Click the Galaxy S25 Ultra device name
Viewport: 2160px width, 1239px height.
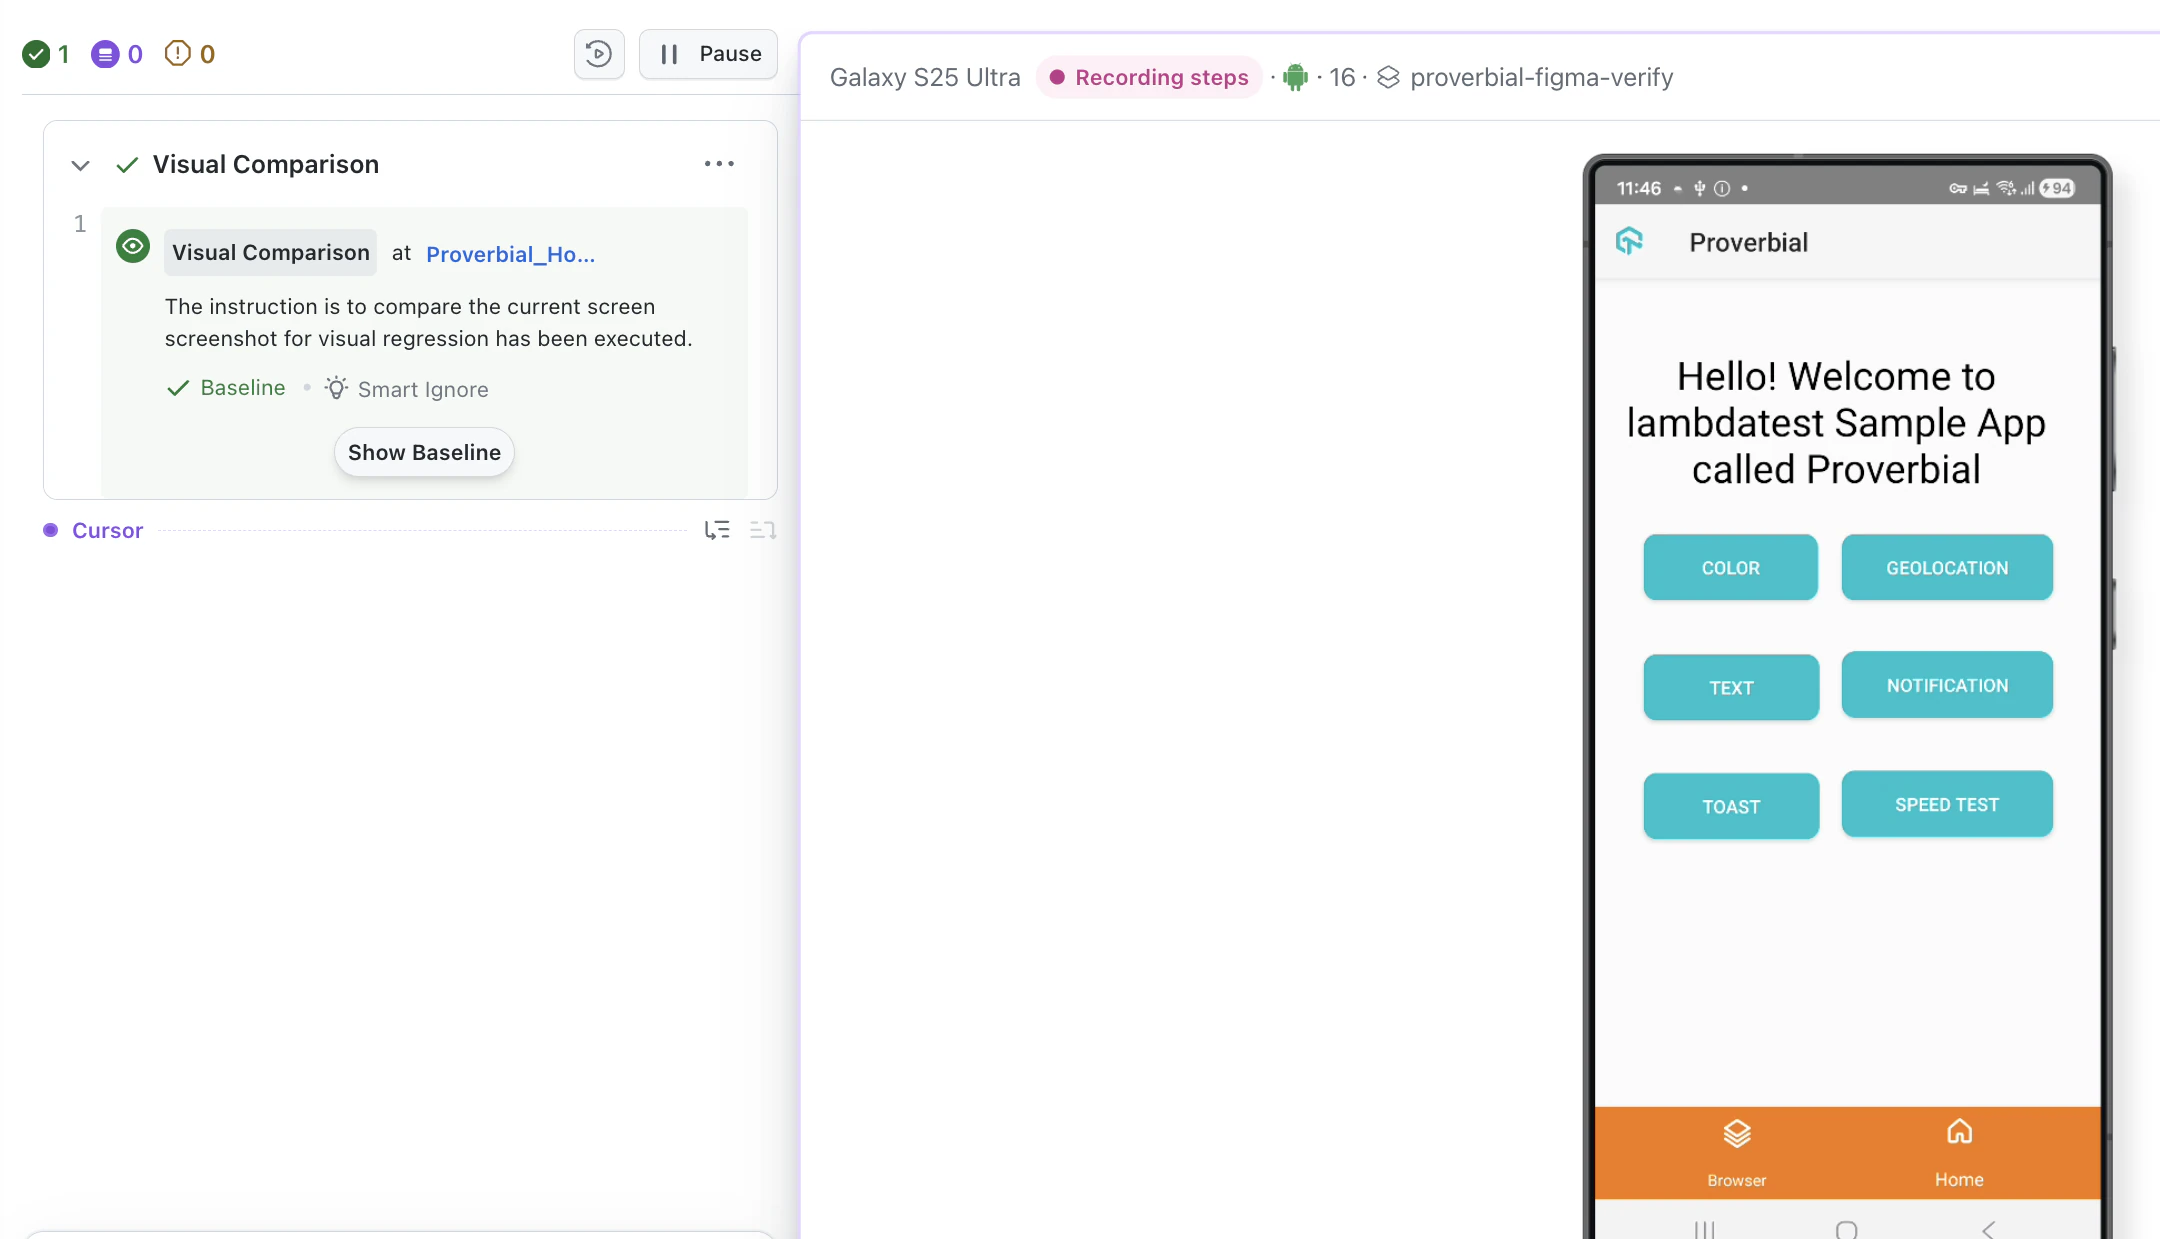(925, 77)
